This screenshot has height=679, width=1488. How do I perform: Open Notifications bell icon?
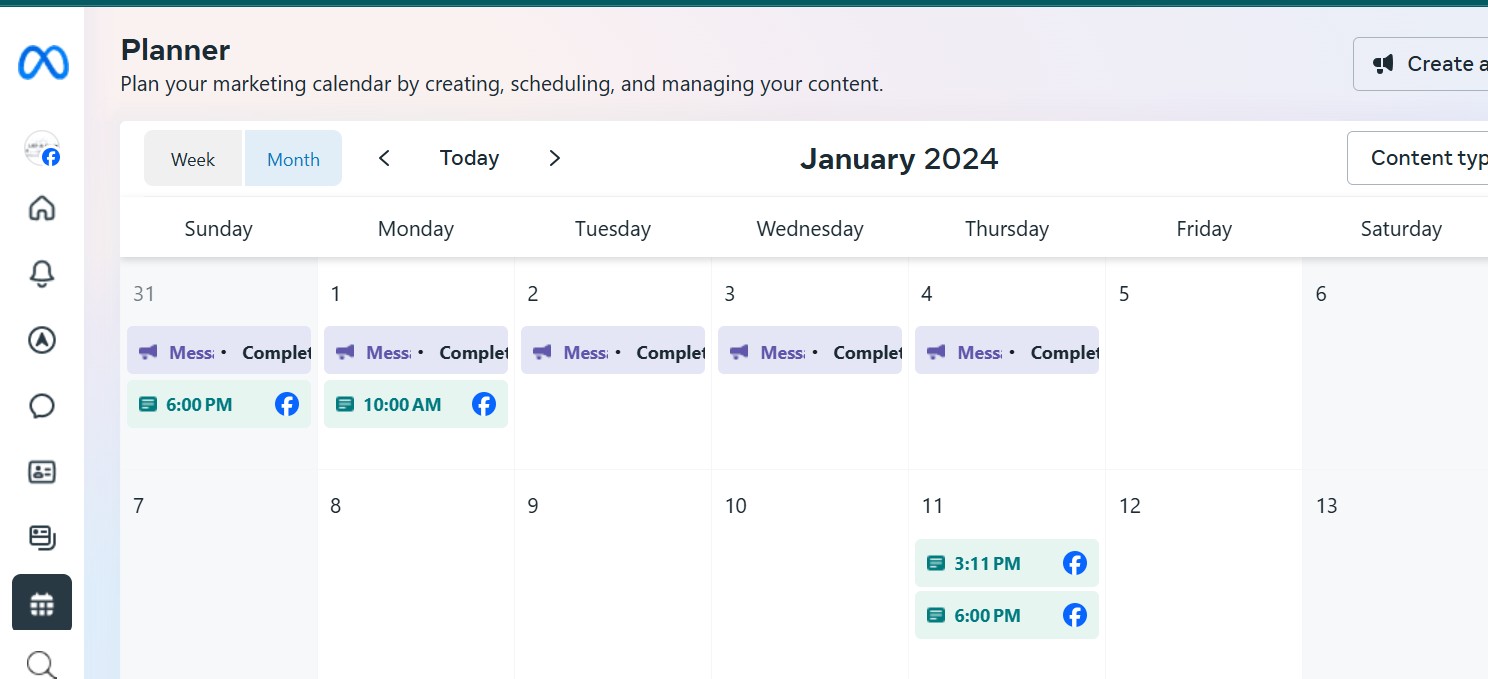42,274
